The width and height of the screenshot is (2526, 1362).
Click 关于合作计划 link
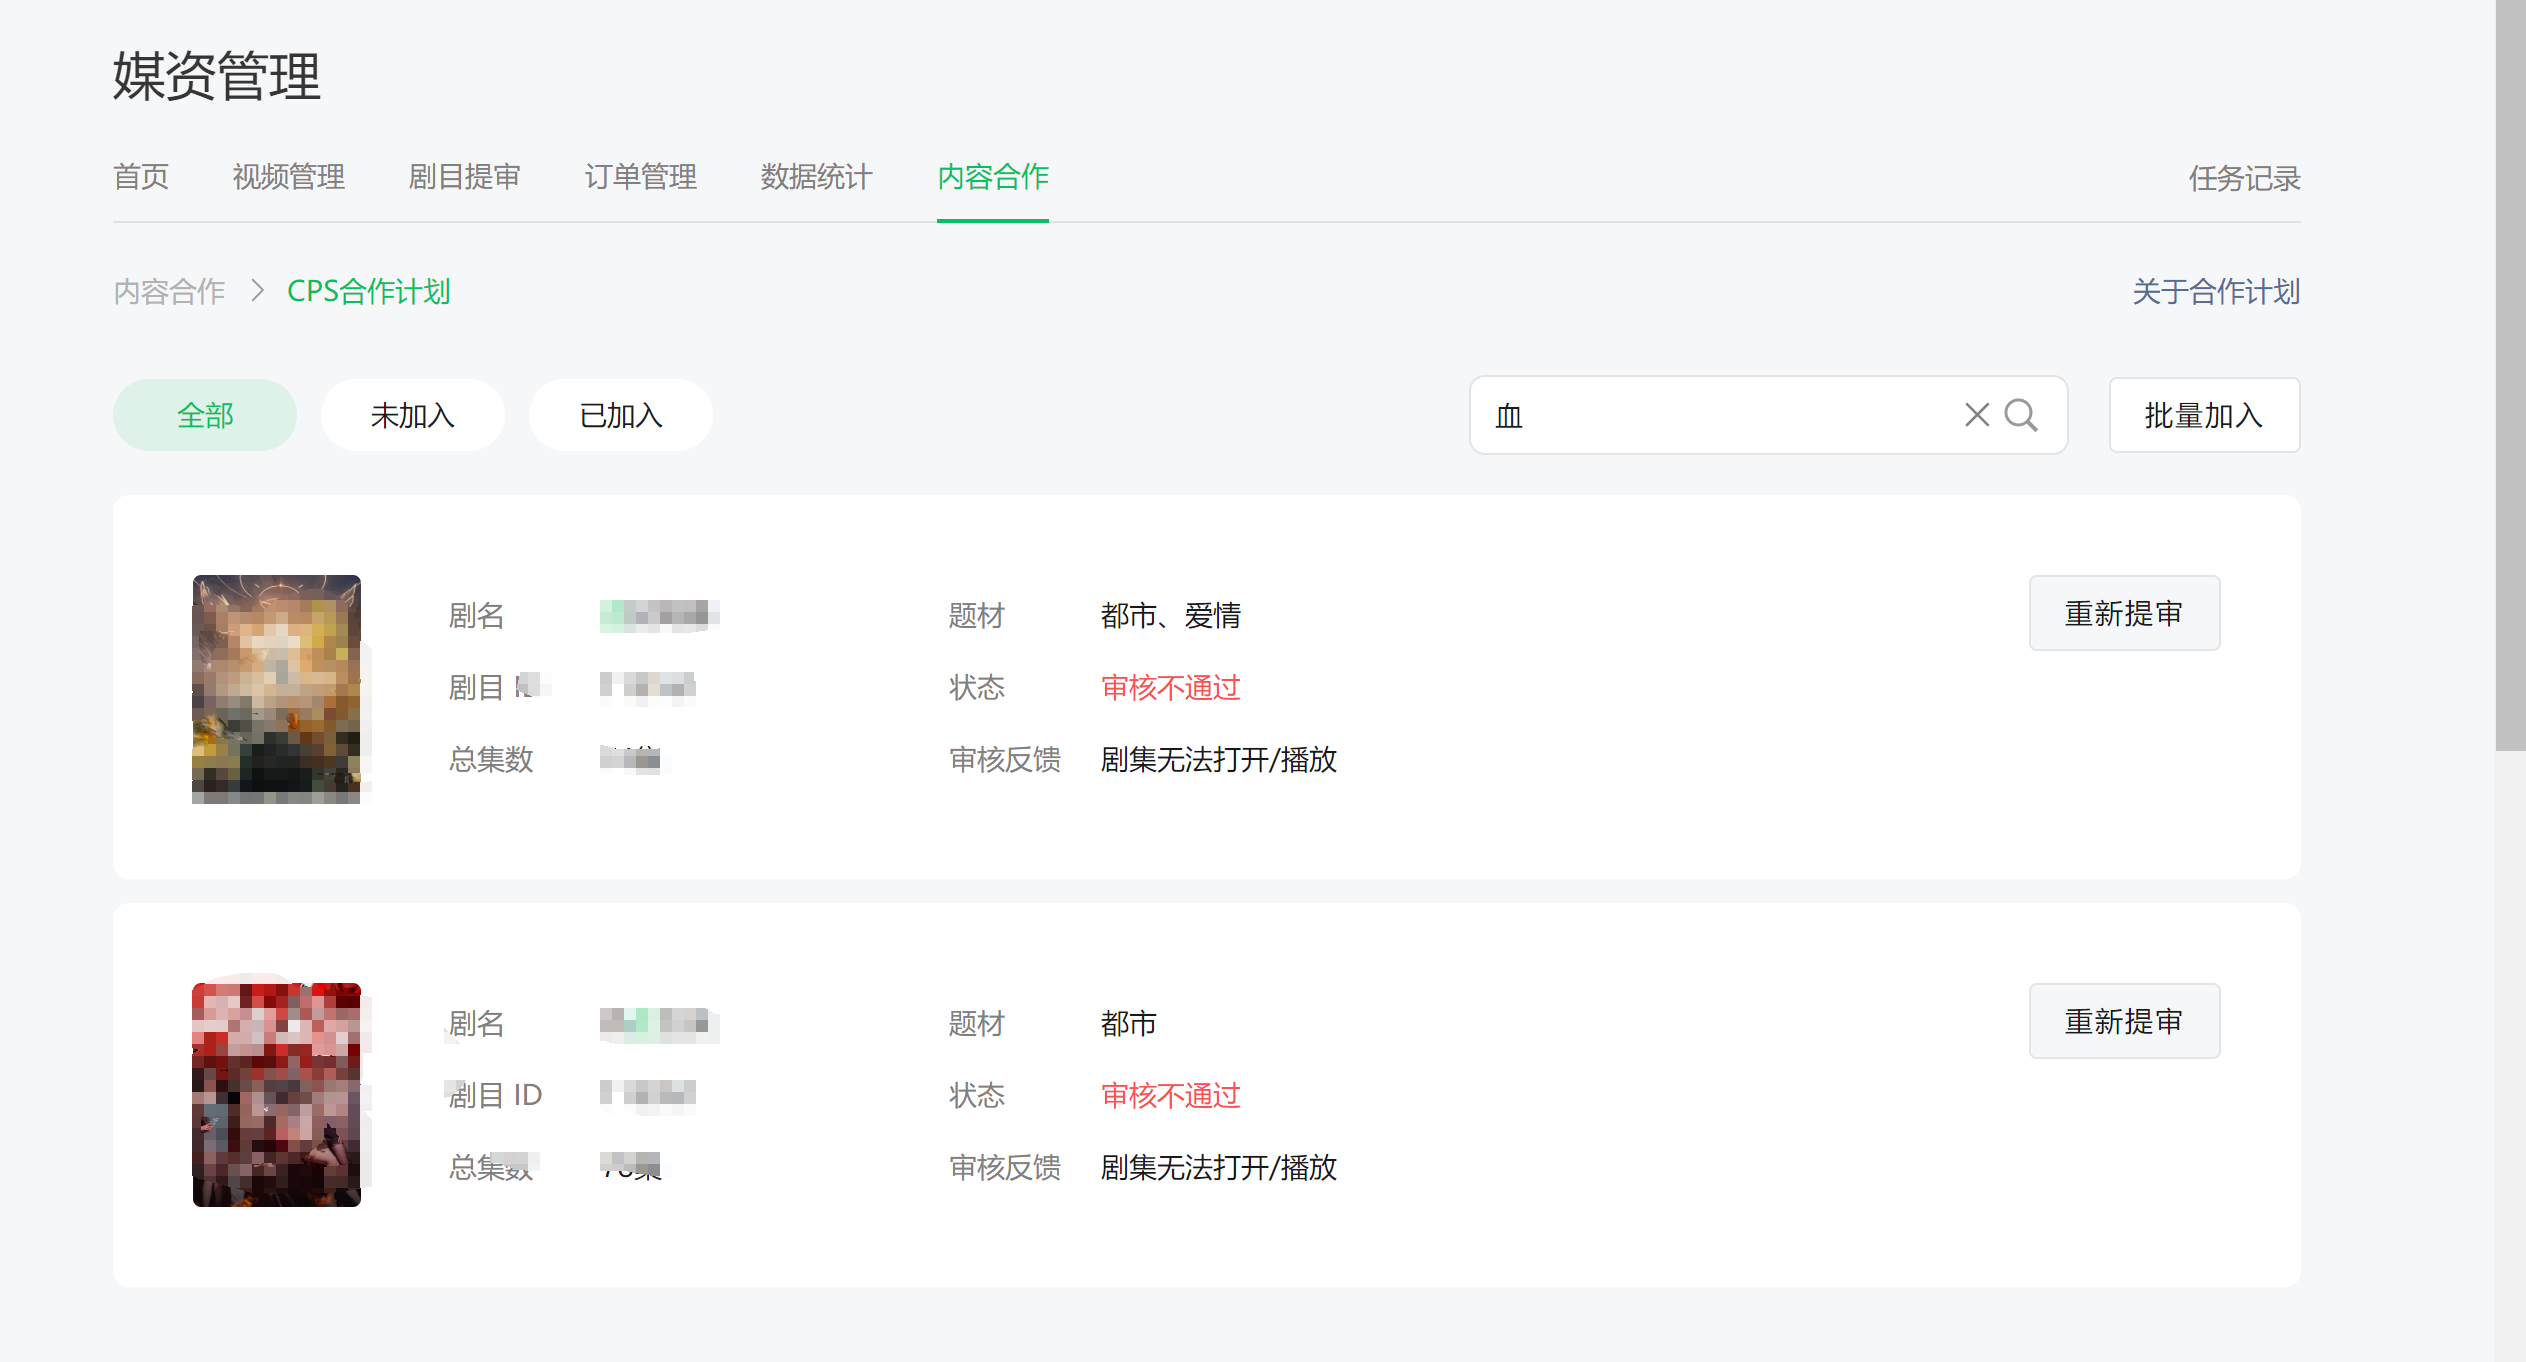2216,291
